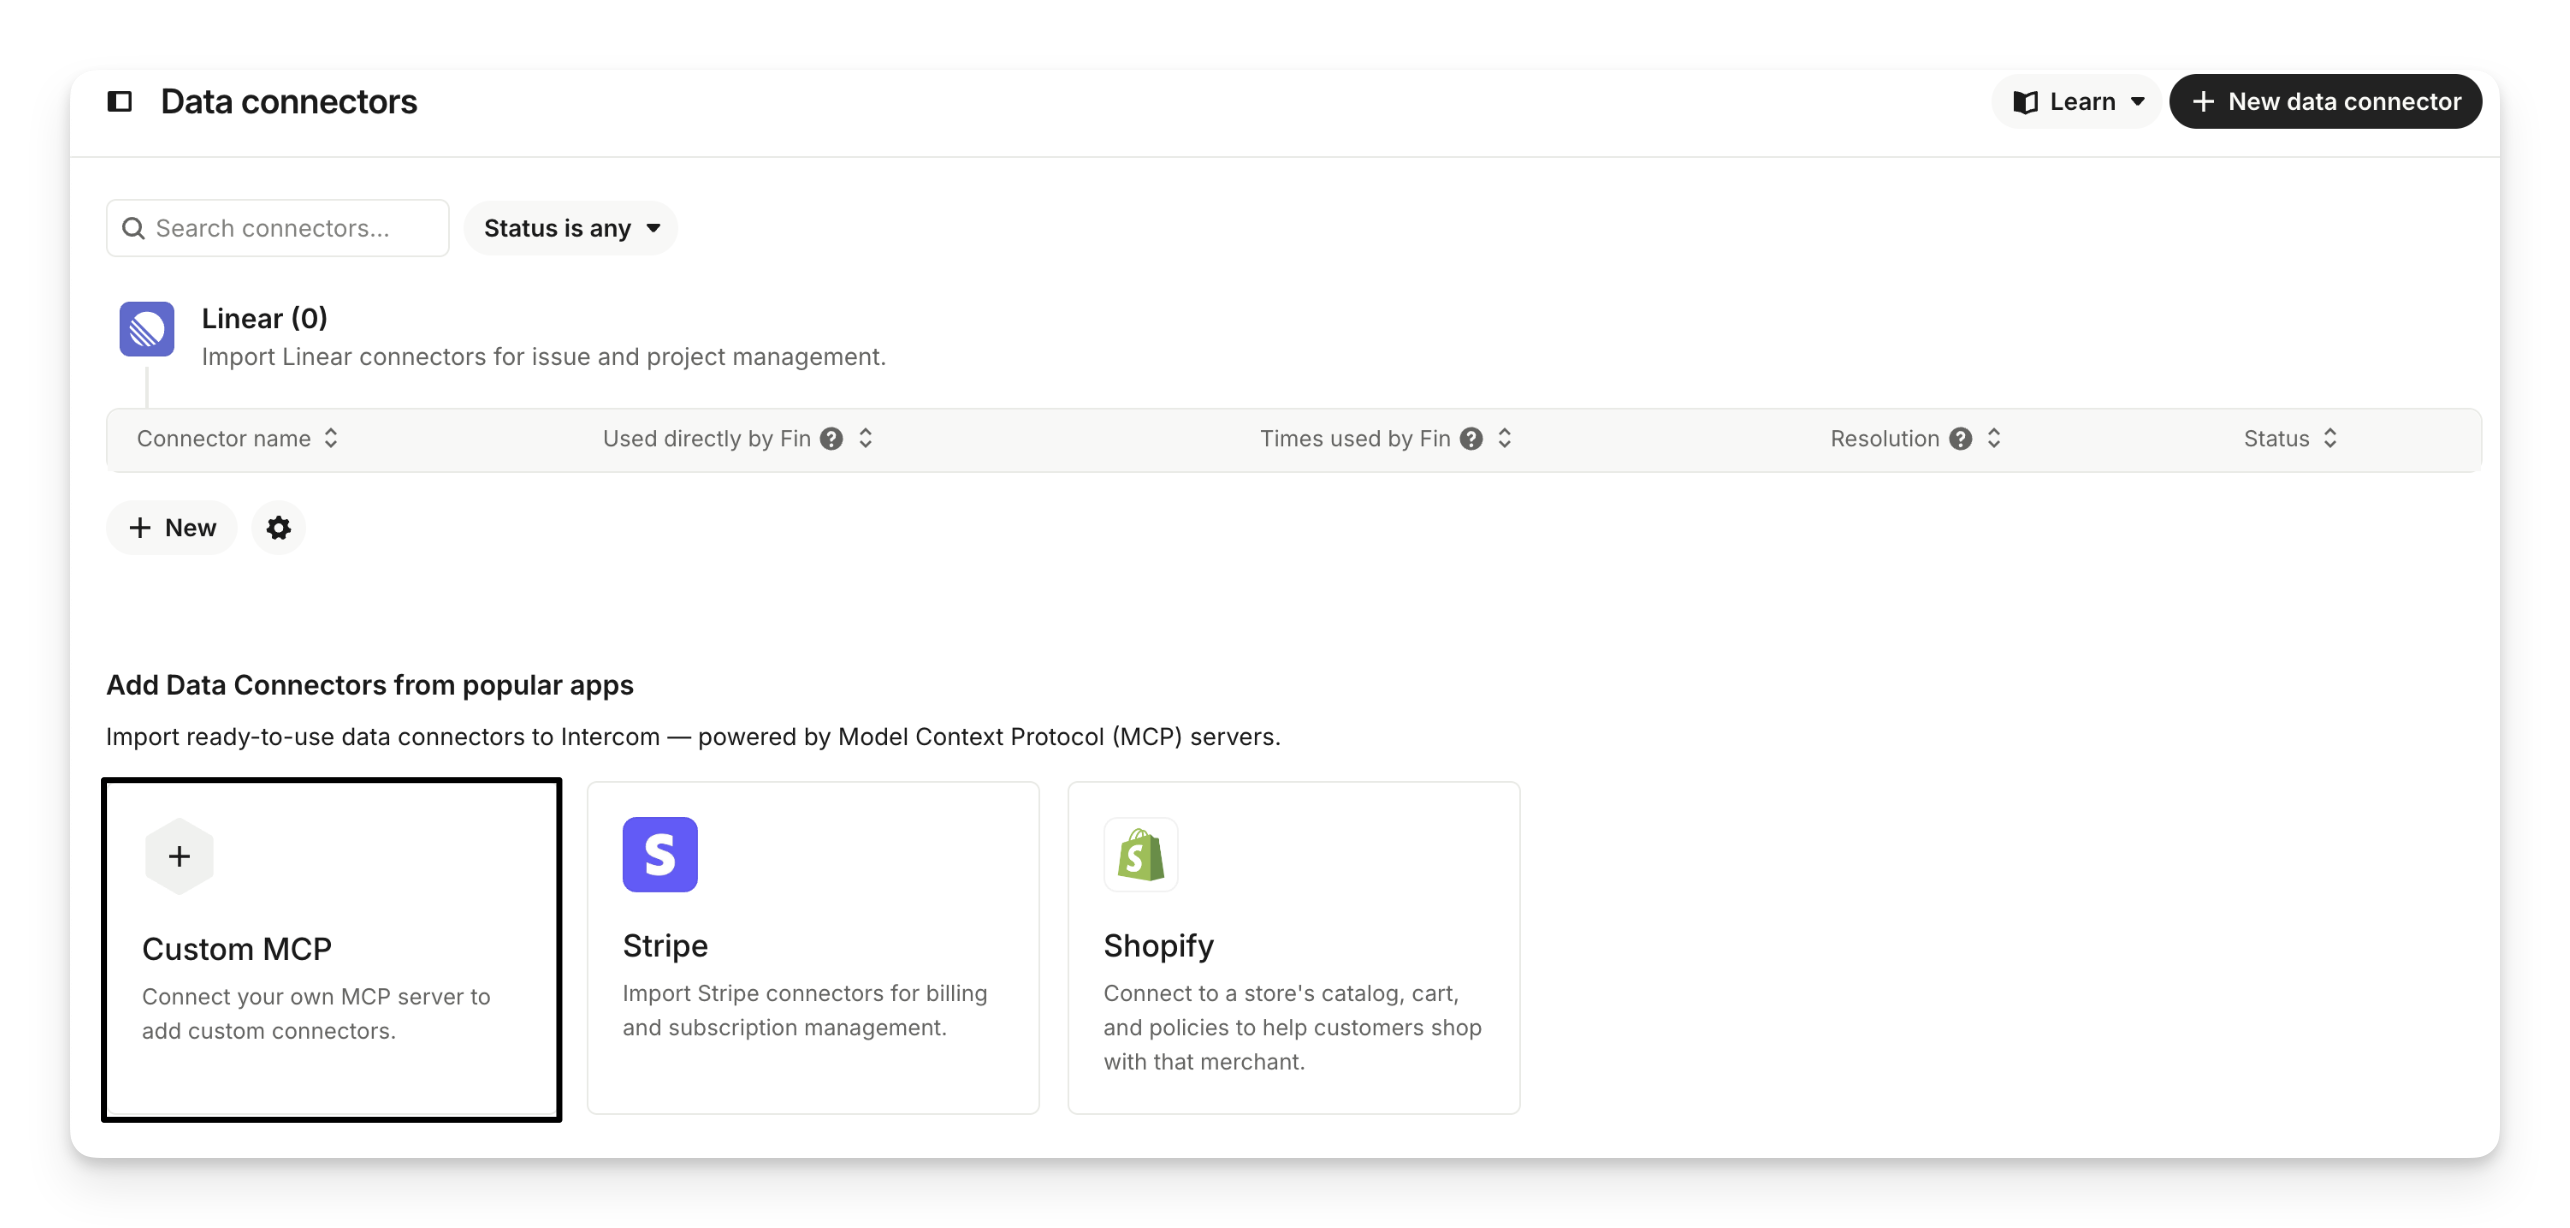Sort by Resolution column arrows
The height and width of the screenshot is (1228, 2570).
click(1994, 439)
